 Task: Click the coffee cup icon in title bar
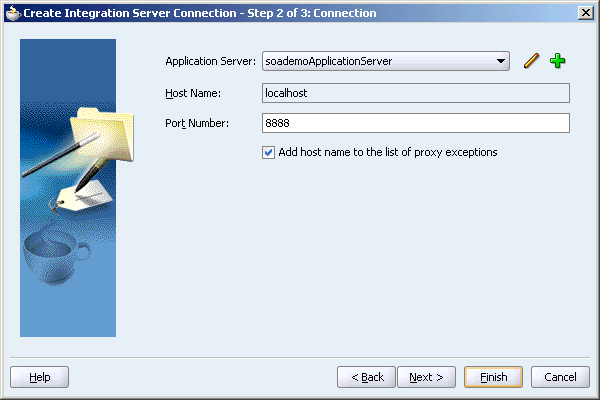coord(13,13)
